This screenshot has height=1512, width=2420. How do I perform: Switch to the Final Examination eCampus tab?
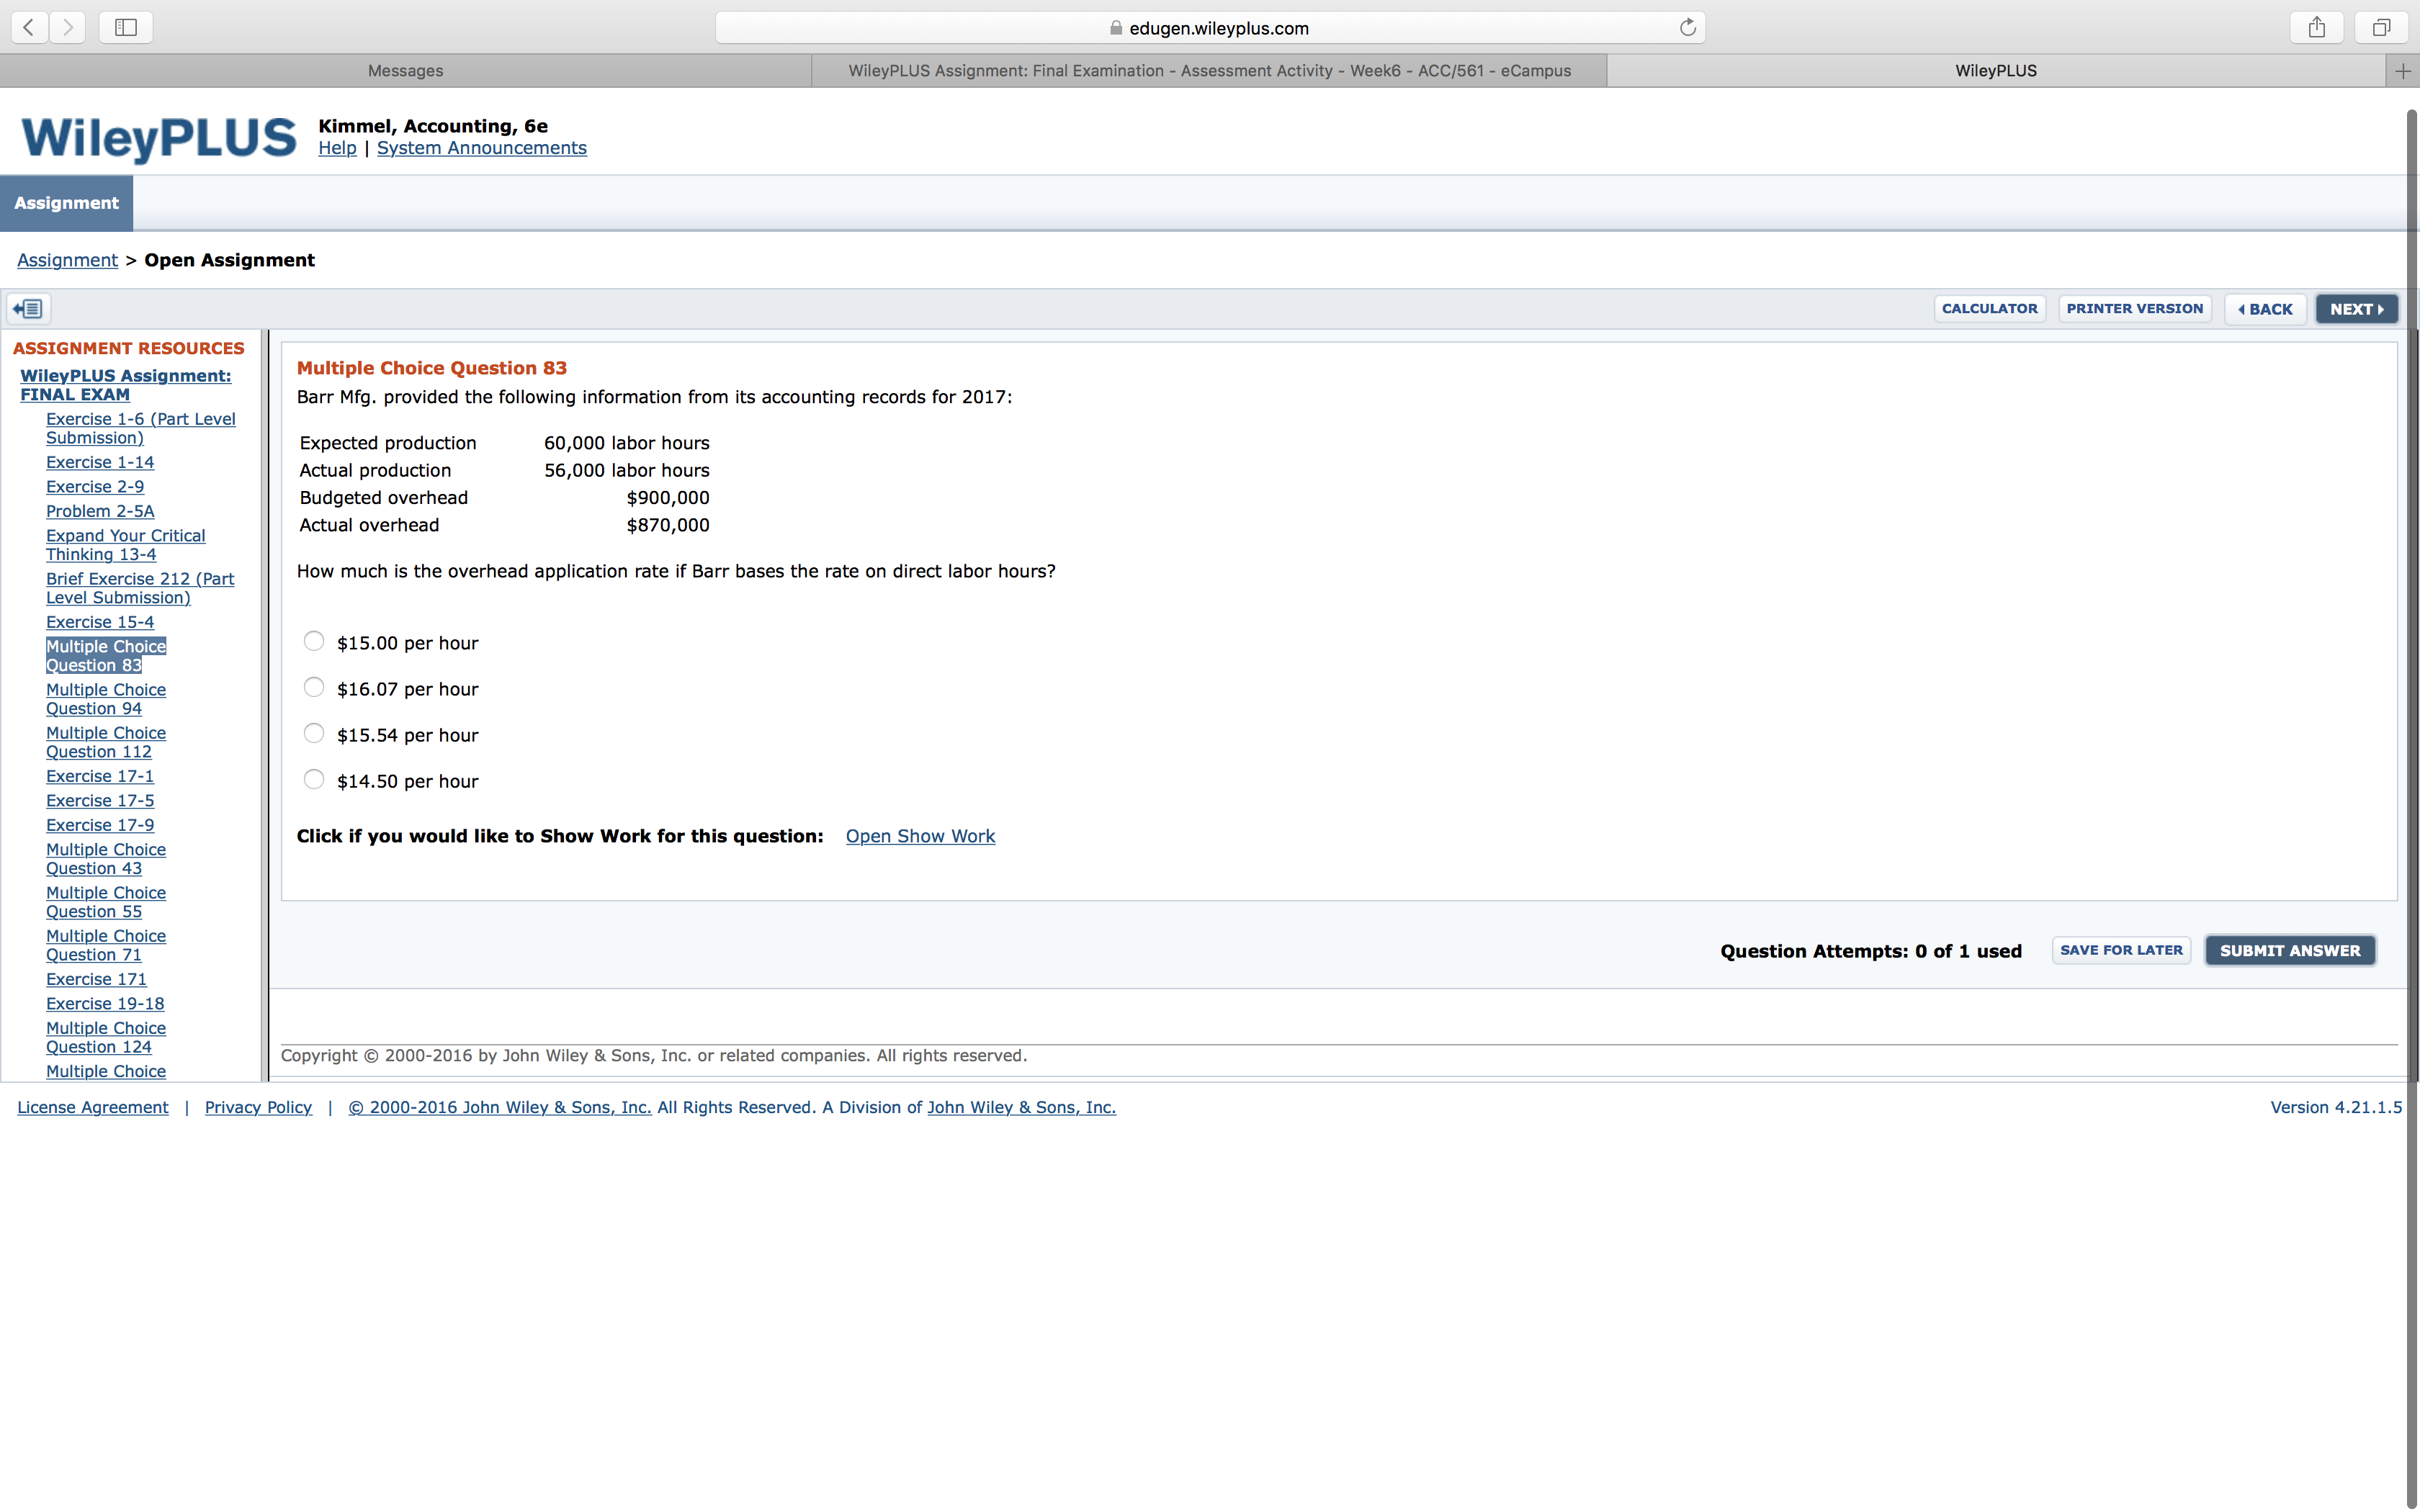pyautogui.click(x=1209, y=70)
